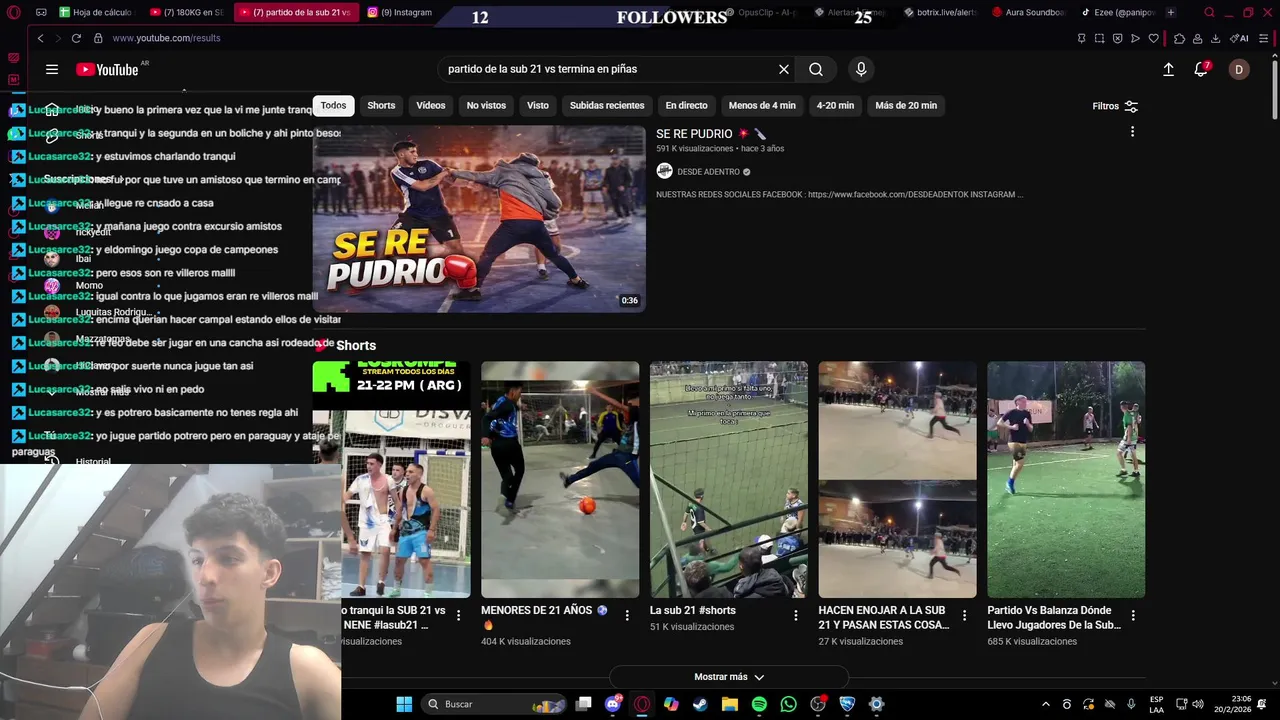Open the YouTube notifications bell
Viewport: 1280px width, 720px height.
pyautogui.click(x=1201, y=69)
